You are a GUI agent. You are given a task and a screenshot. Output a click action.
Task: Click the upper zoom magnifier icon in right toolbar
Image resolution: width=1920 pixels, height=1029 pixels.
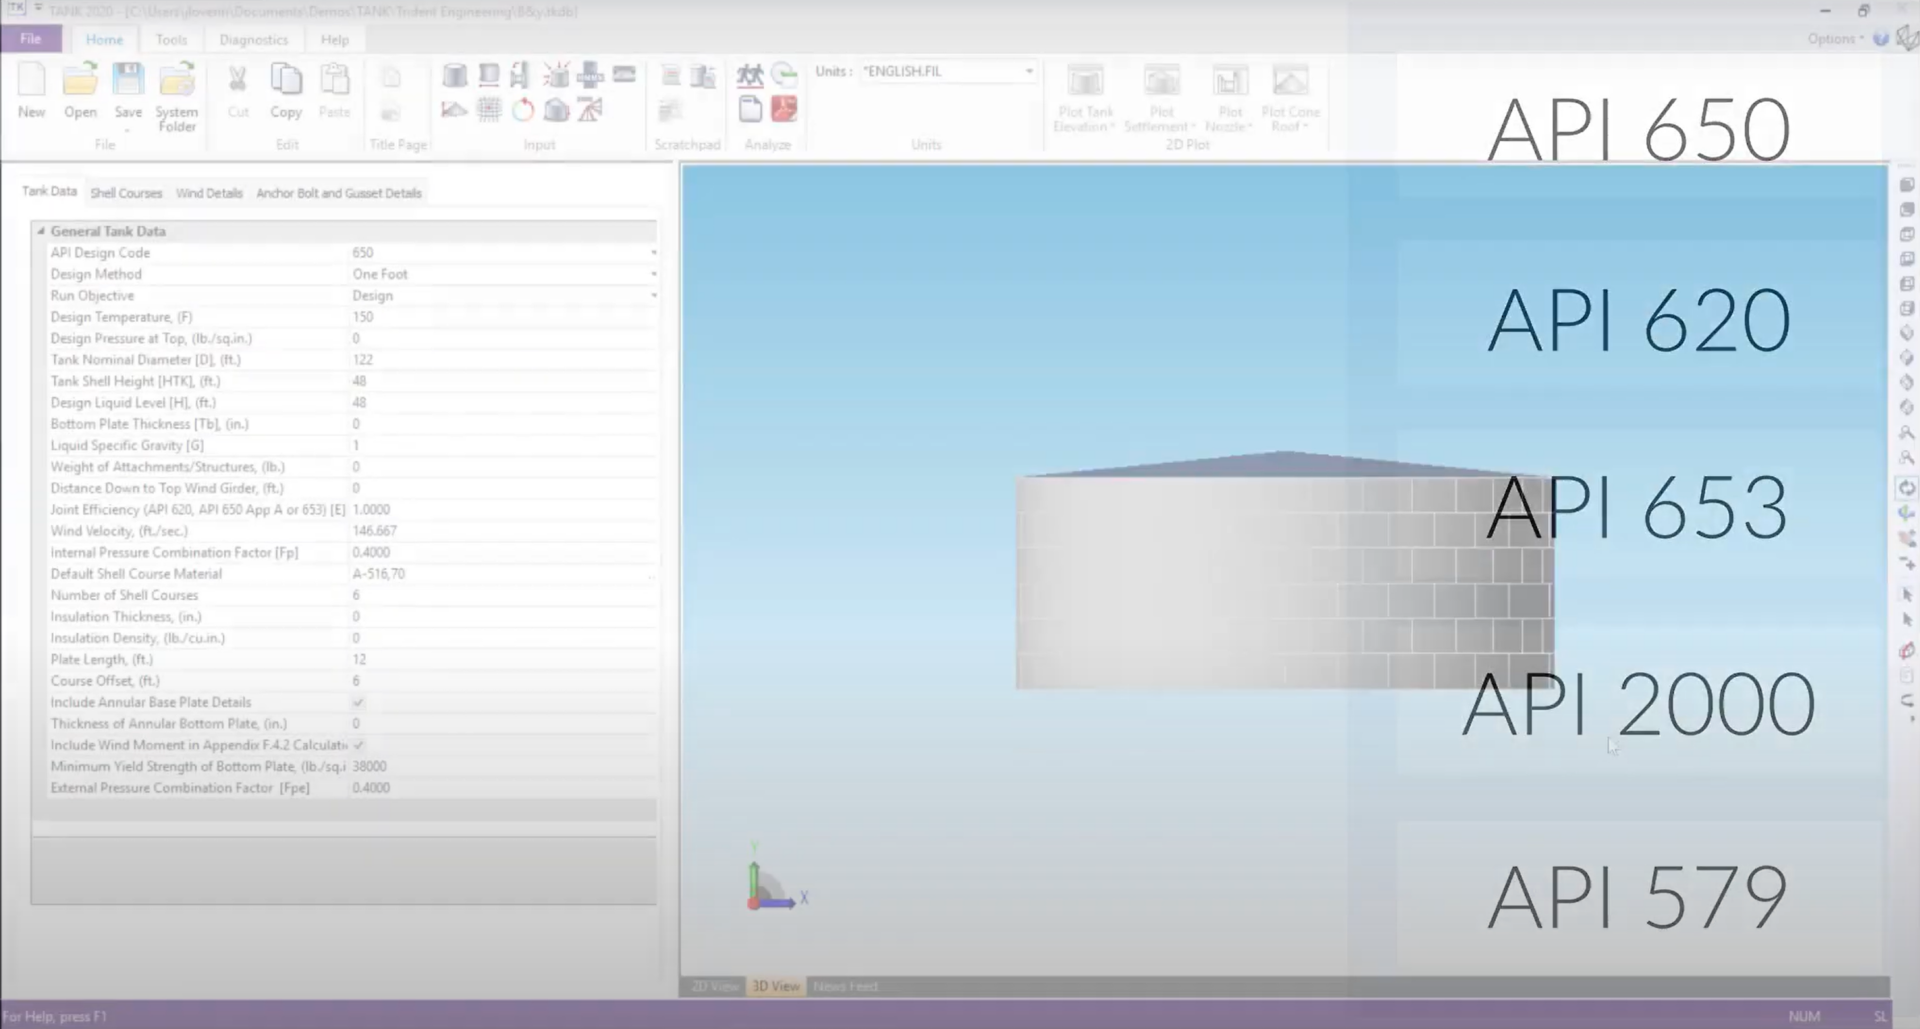click(1906, 433)
